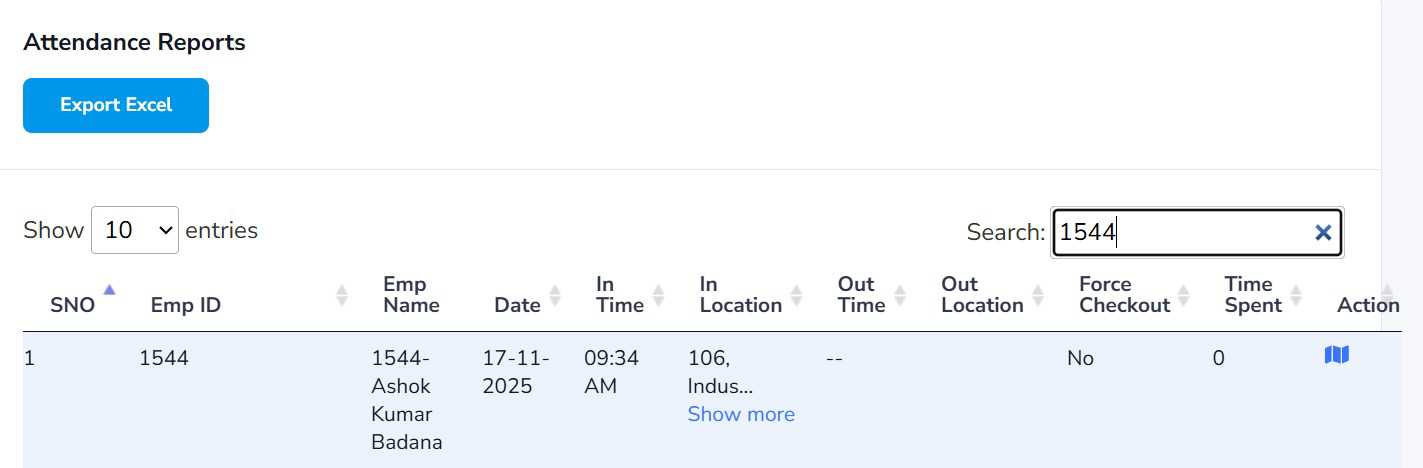Image resolution: width=1423 pixels, height=468 pixels.
Task: Sort by Date column sort arrows
Action: pyautogui.click(x=555, y=295)
